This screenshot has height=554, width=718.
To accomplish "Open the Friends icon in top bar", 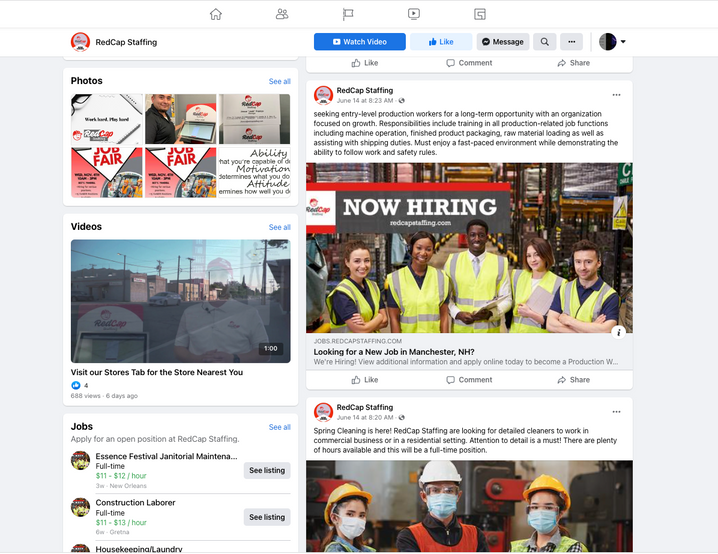I will tap(282, 14).
